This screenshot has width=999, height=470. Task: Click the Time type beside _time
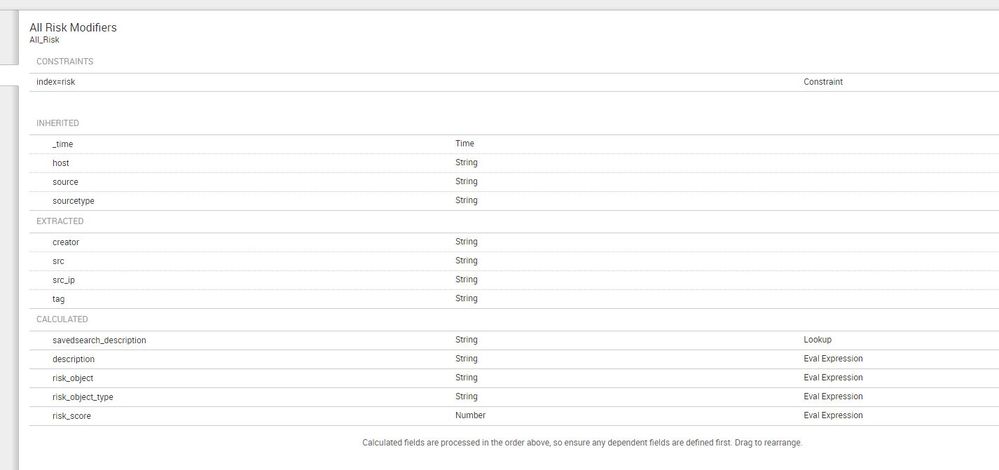(x=465, y=144)
